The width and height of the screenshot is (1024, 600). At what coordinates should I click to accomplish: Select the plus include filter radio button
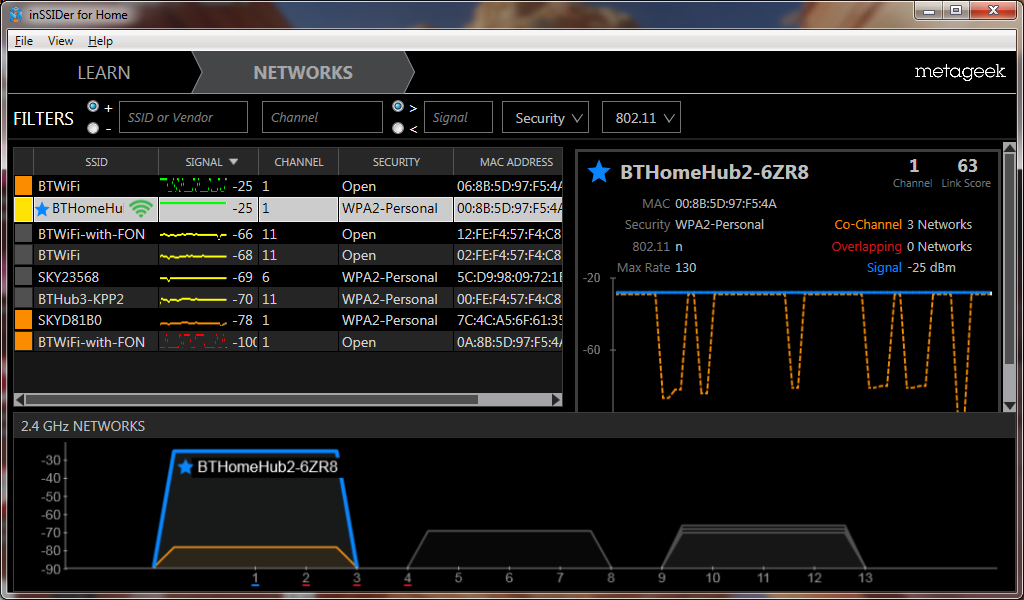click(93, 107)
